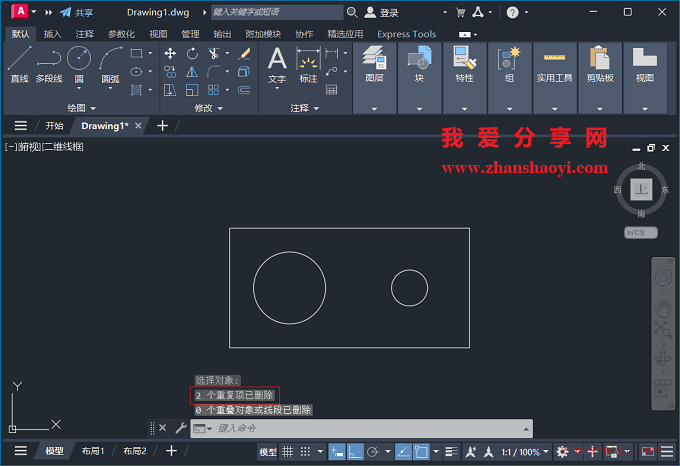Screen dimensions: 680x466
Task: Toggle lineweight display in status bar
Action: (x=451, y=452)
